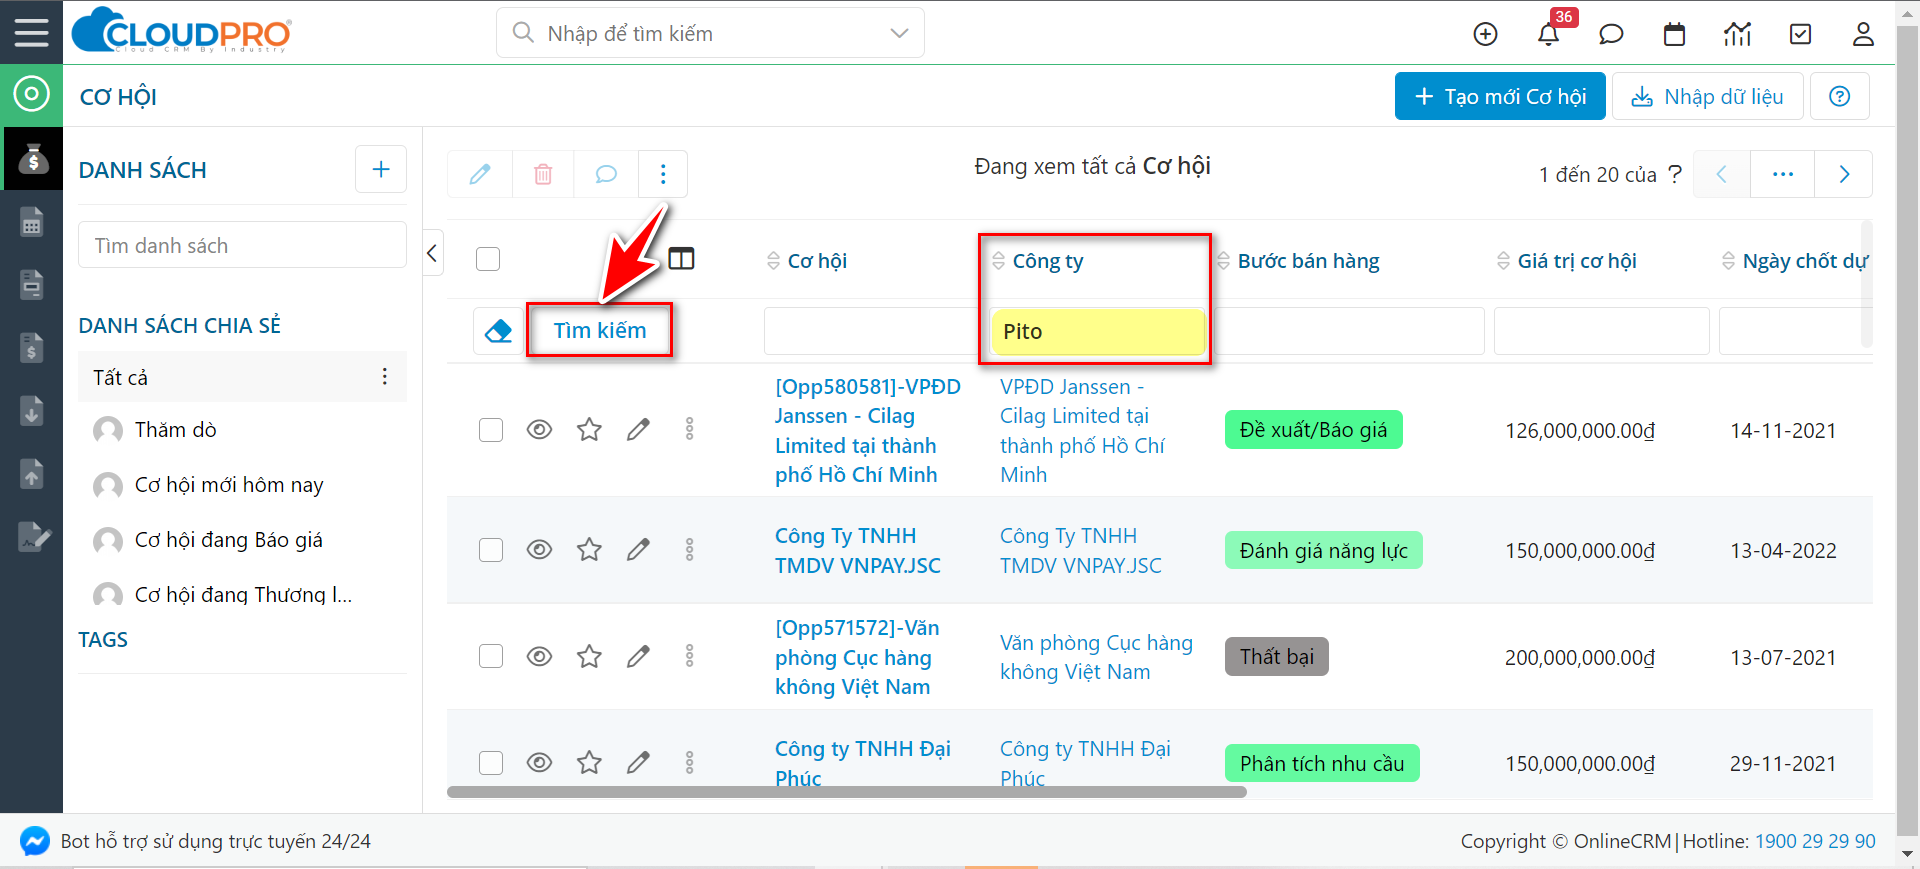The height and width of the screenshot is (869, 1920).
Task: Click the green target module icon in sidebar
Action: (31, 95)
